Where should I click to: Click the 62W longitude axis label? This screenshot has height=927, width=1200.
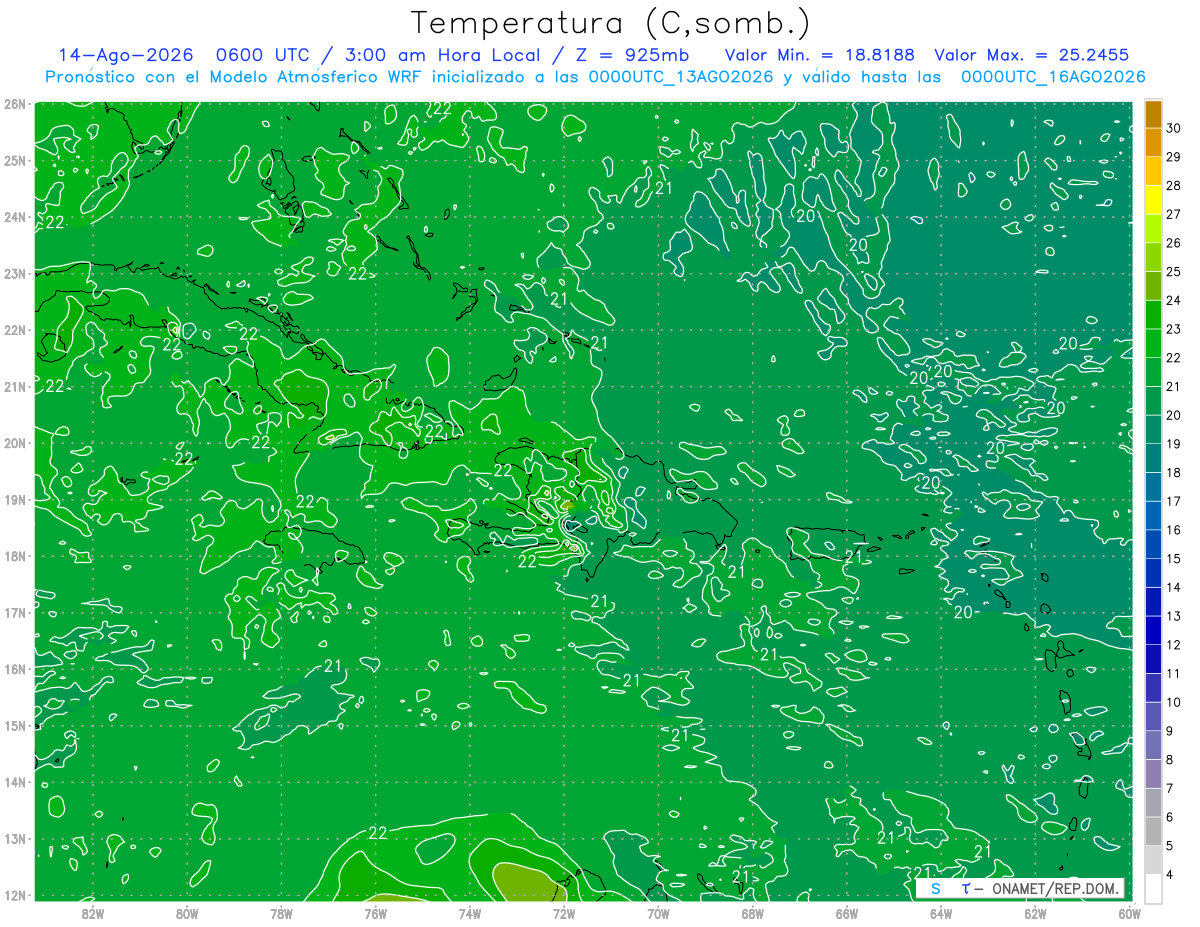click(1035, 912)
